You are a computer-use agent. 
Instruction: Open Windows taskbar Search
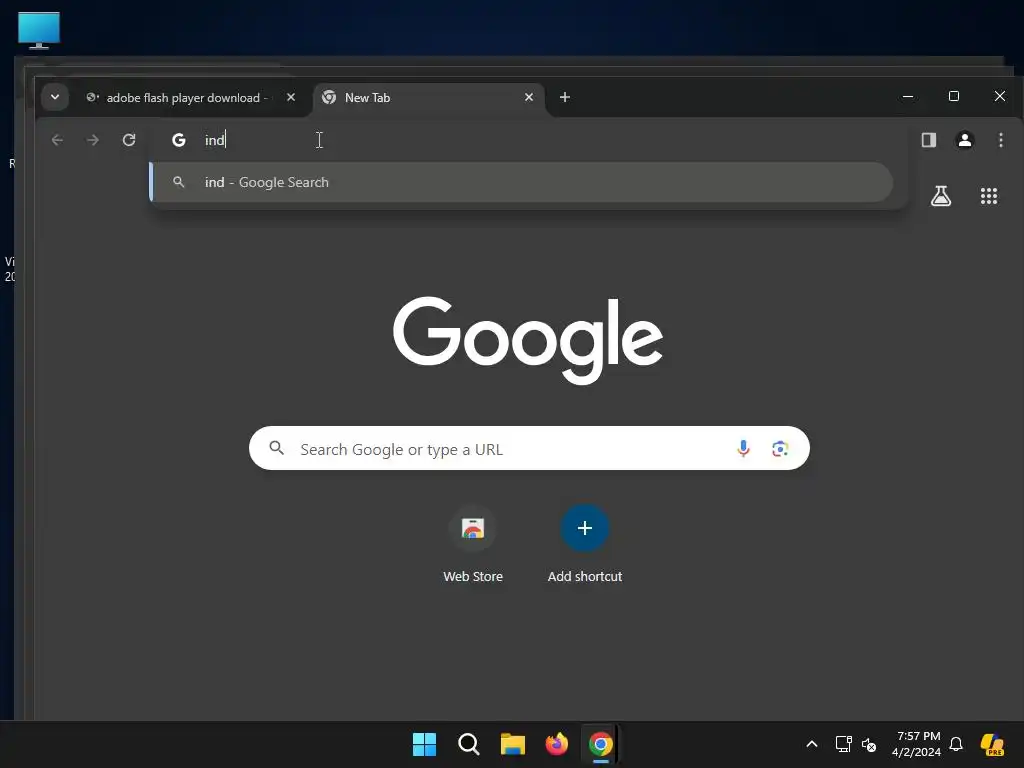pos(468,744)
